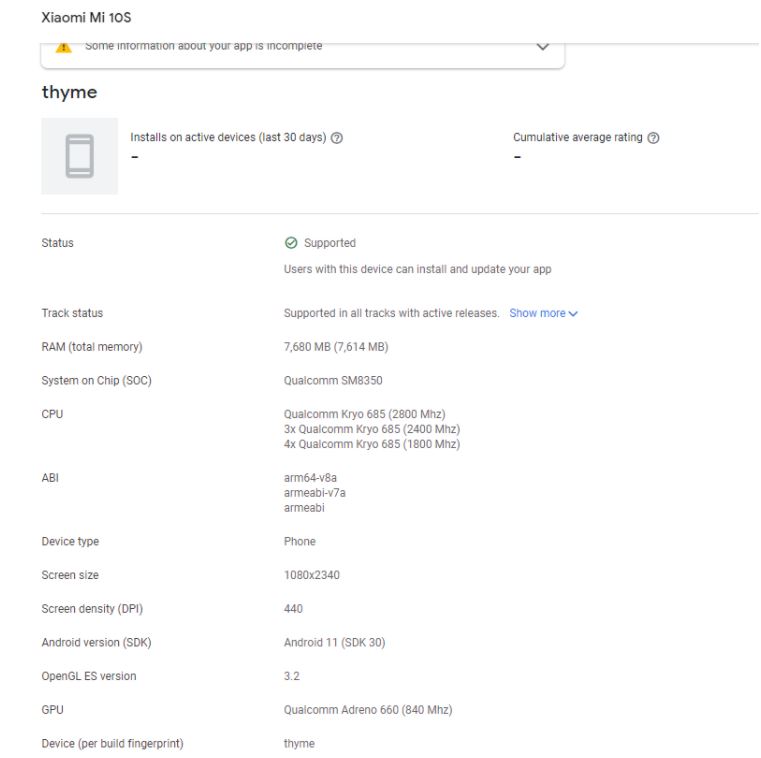This screenshot has height=758, width=761.
Task: Click the warning triangle icon in the banner
Action: (x=64, y=46)
